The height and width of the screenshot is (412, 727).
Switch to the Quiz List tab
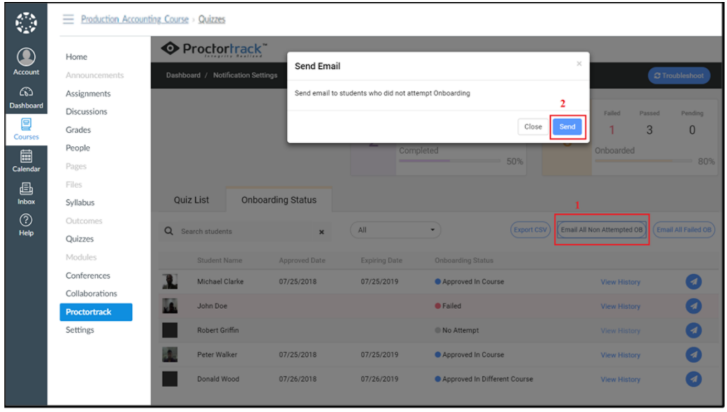(191, 200)
